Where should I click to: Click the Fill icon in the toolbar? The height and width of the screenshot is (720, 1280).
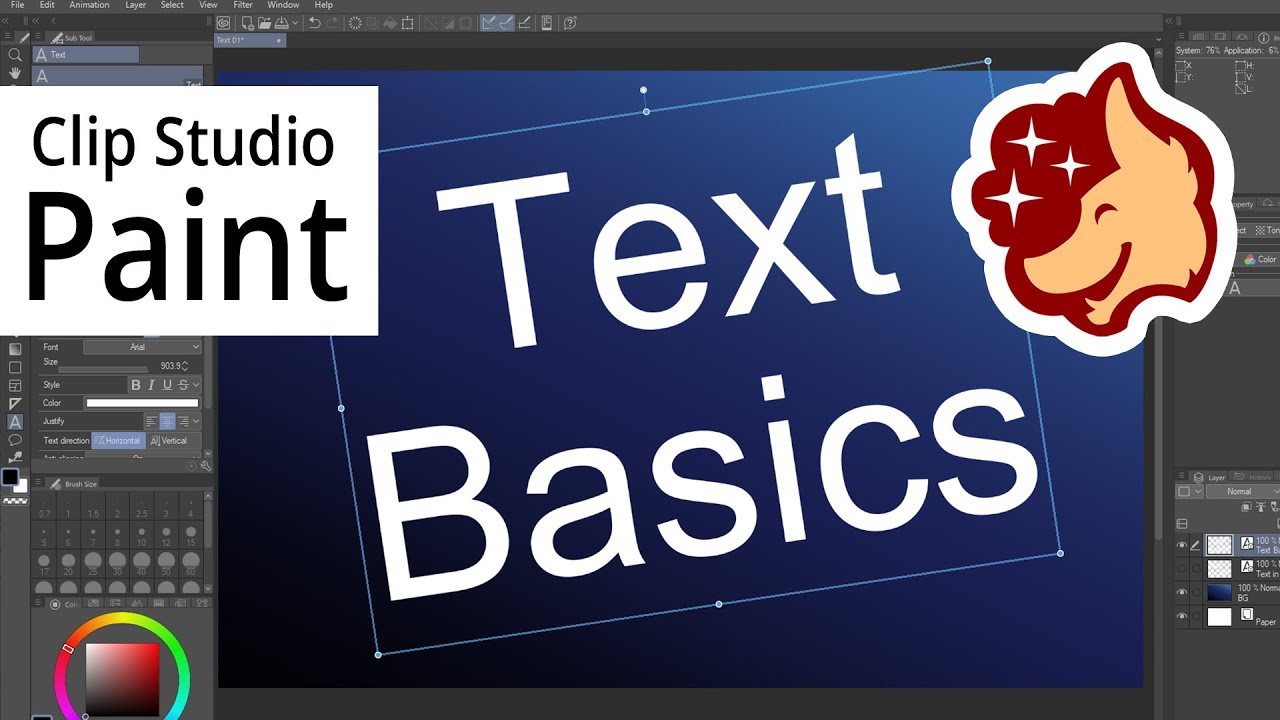click(x=391, y=22)
